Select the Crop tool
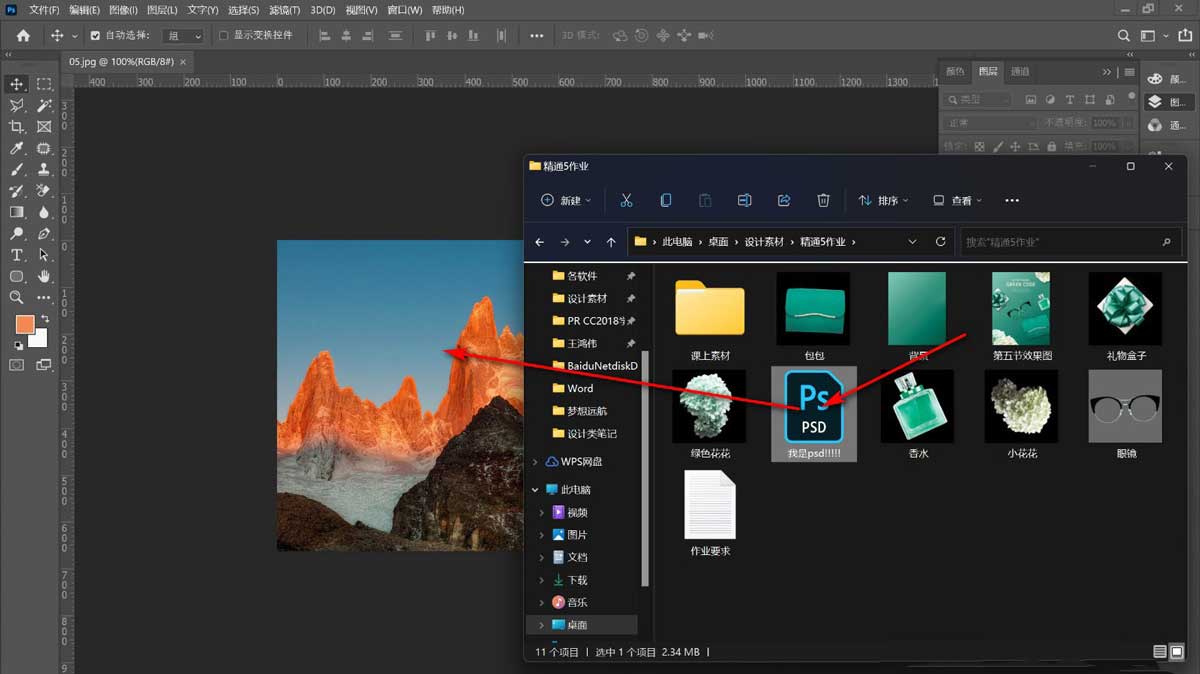The height and width of the screenshot is (674, 1200). [17, 127]
